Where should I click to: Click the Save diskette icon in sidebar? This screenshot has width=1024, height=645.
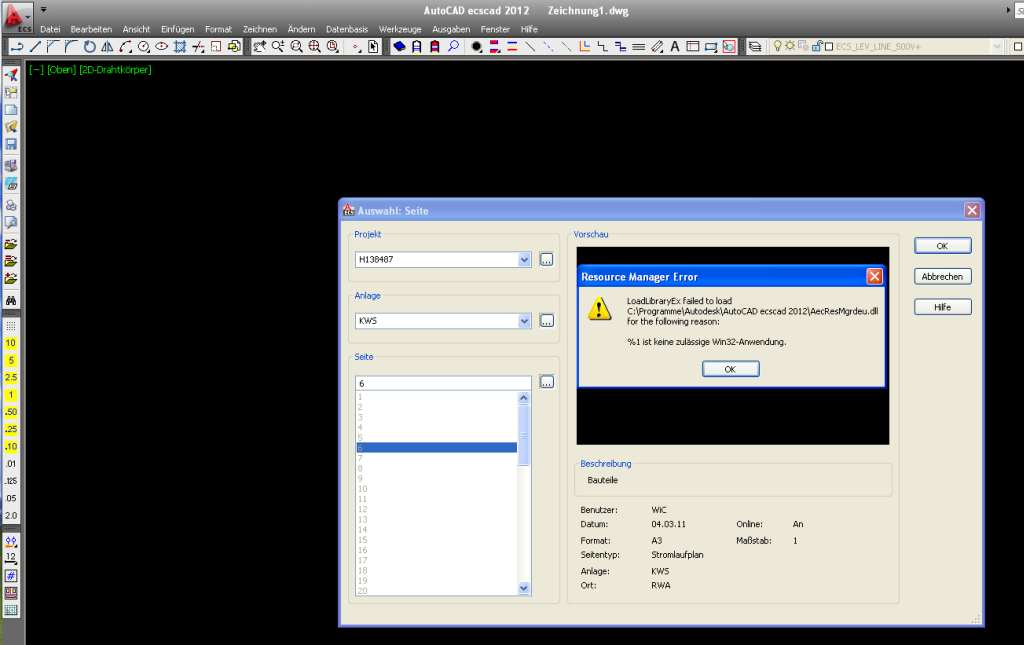point(11,144)
